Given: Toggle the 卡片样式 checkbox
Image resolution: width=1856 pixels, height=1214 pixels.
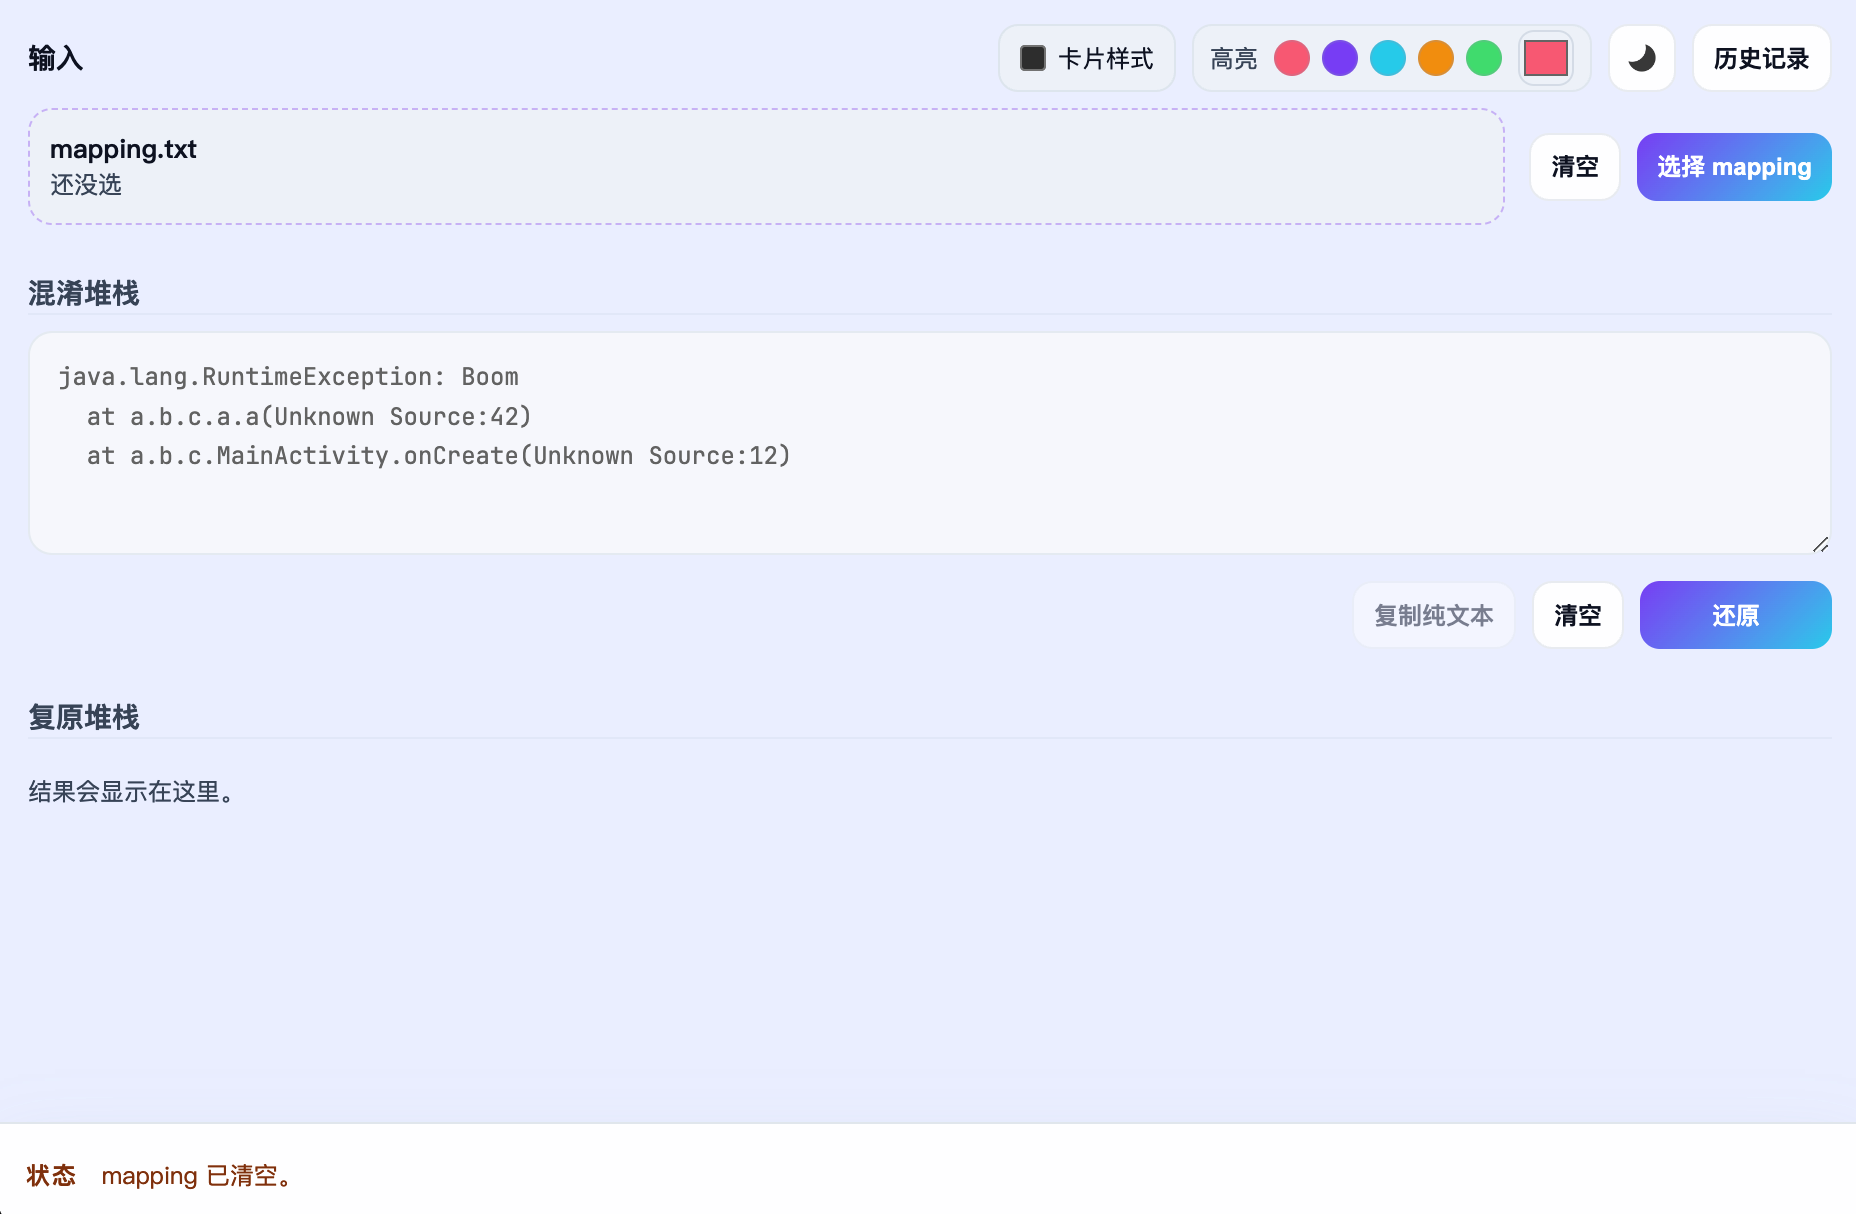Looking at the screenshot, I should [1033, 58].
